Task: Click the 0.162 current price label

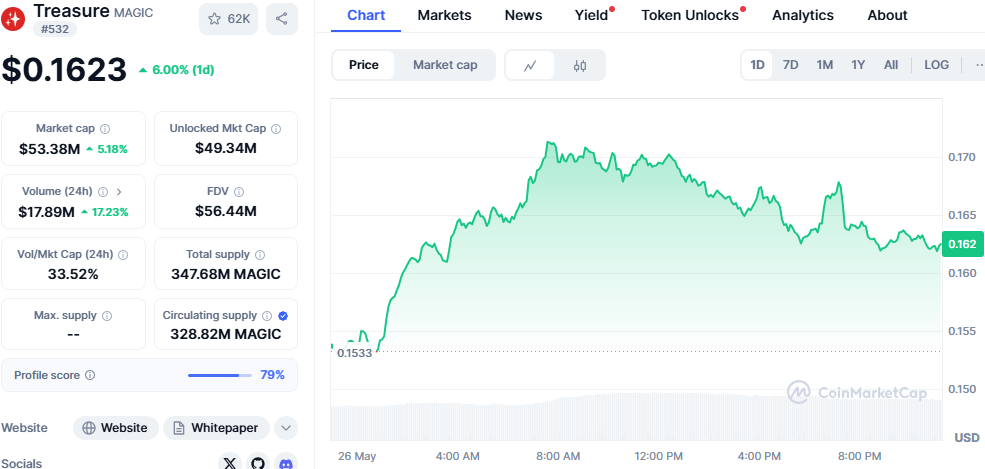Action: click(962, 244)
